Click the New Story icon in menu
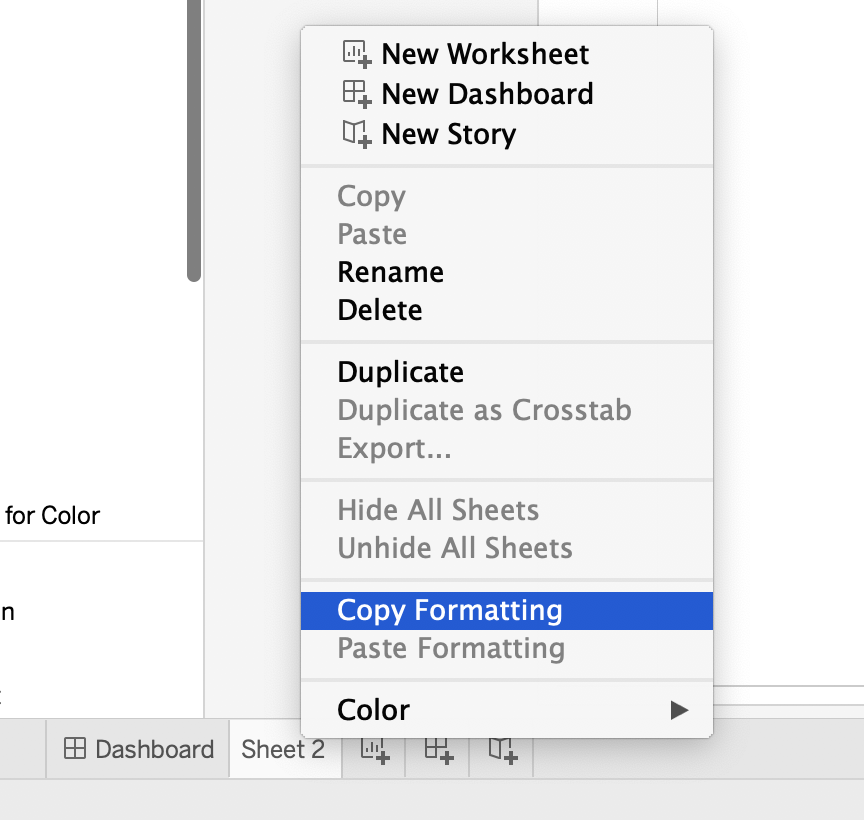Image resolution: width=864 pixels, height=820 pixels. 357,133
